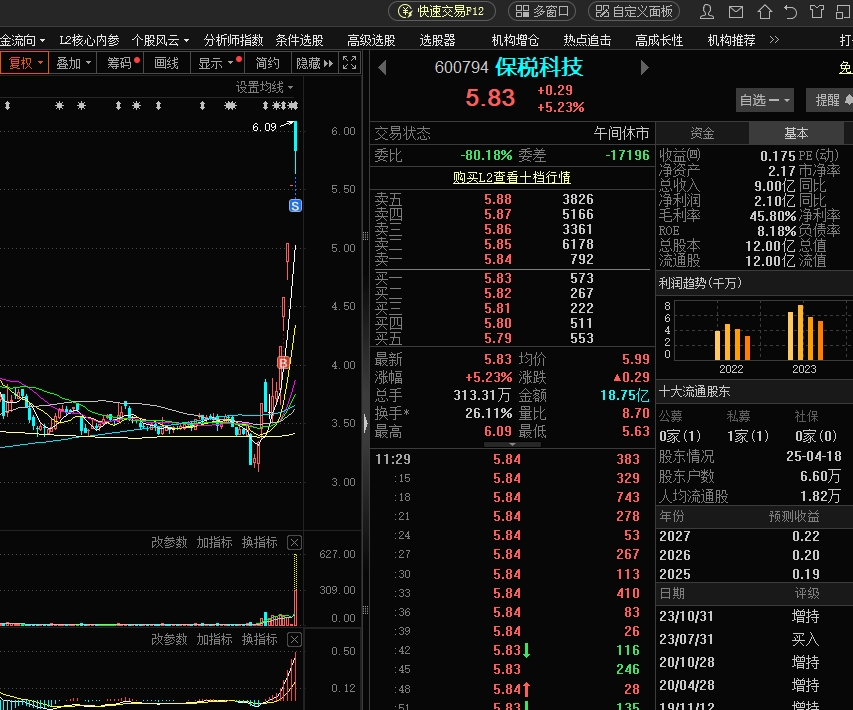Open the user account icon
Viewport: 853px width, 710px height.
coord(707,11)
